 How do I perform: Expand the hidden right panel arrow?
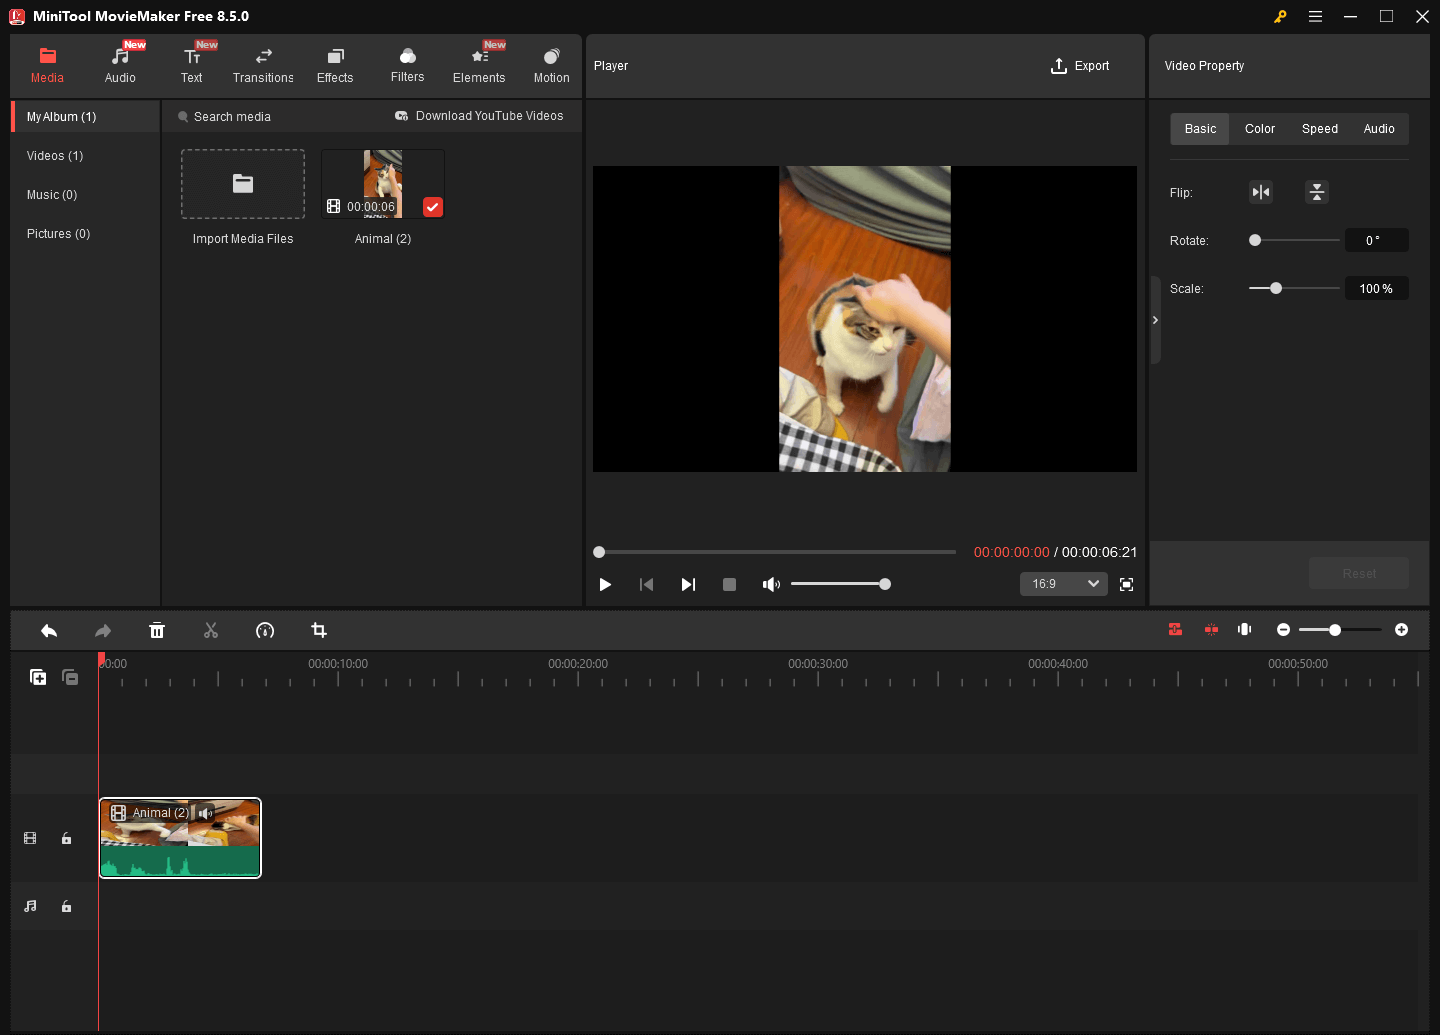pos(1155,320)
